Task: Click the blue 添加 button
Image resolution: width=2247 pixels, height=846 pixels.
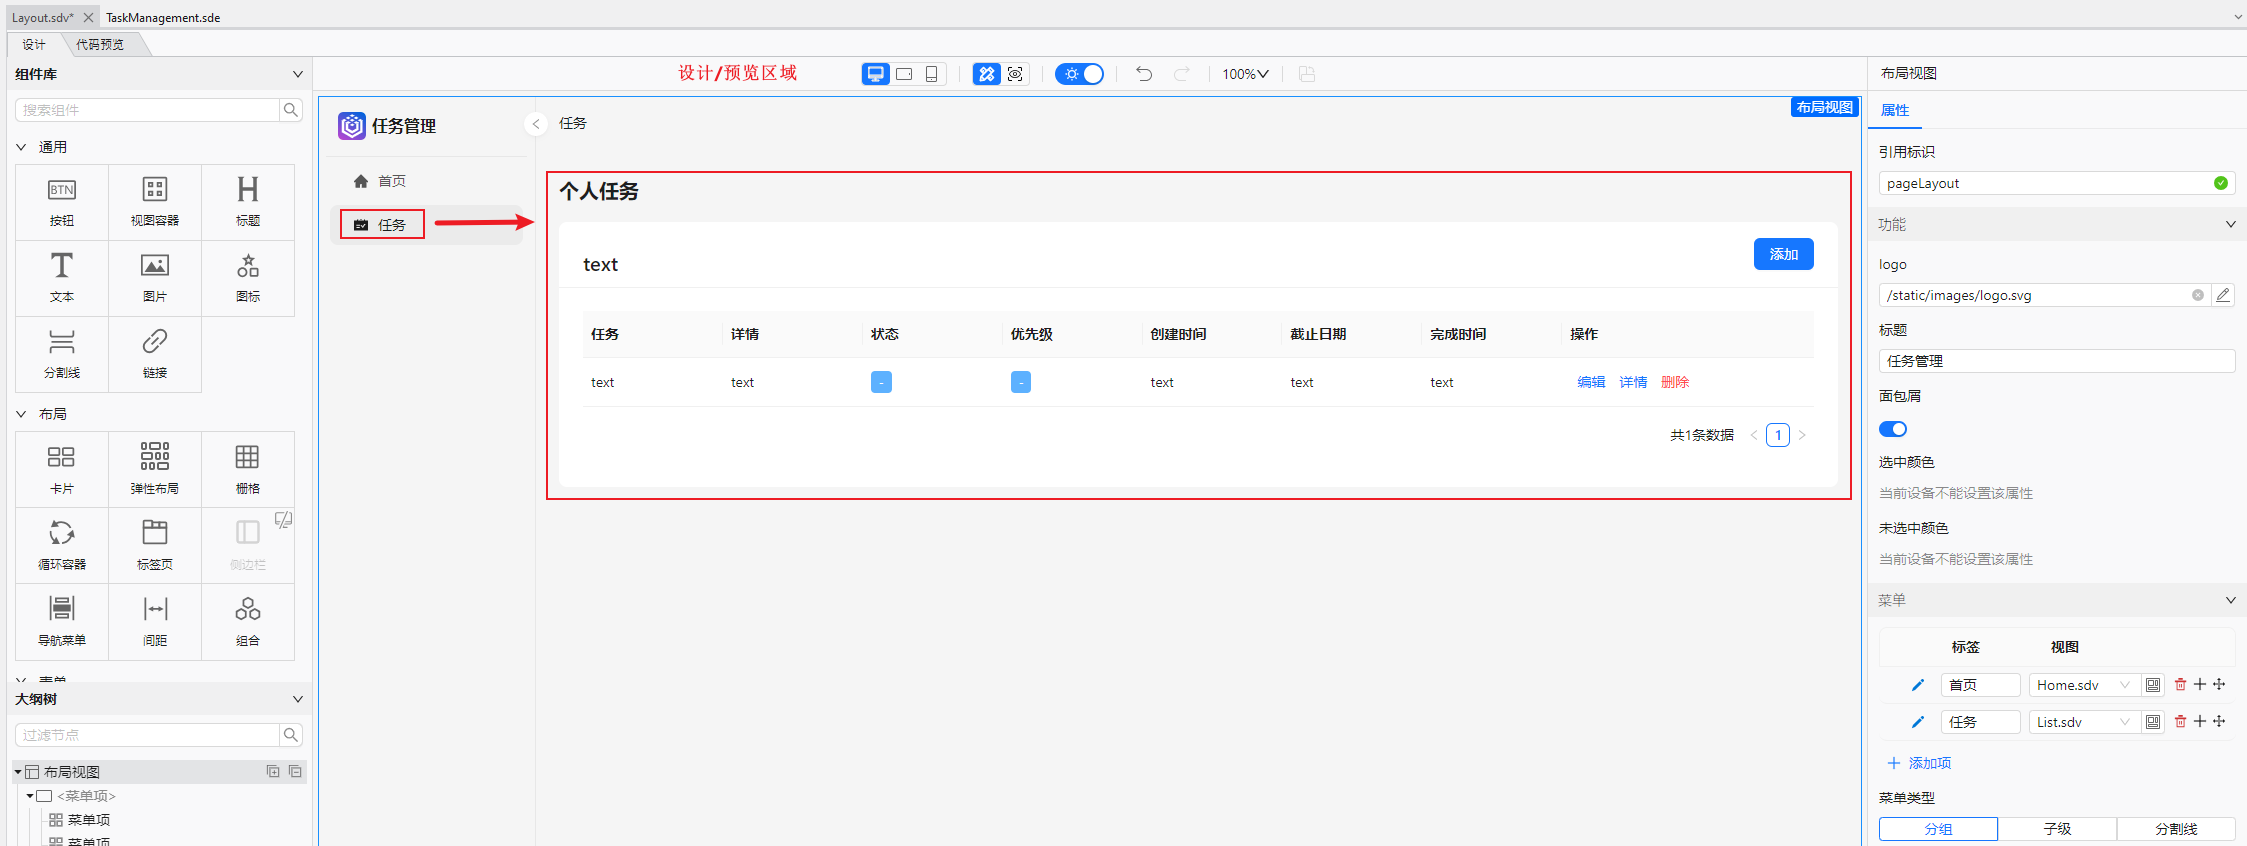Action: 1783,254
